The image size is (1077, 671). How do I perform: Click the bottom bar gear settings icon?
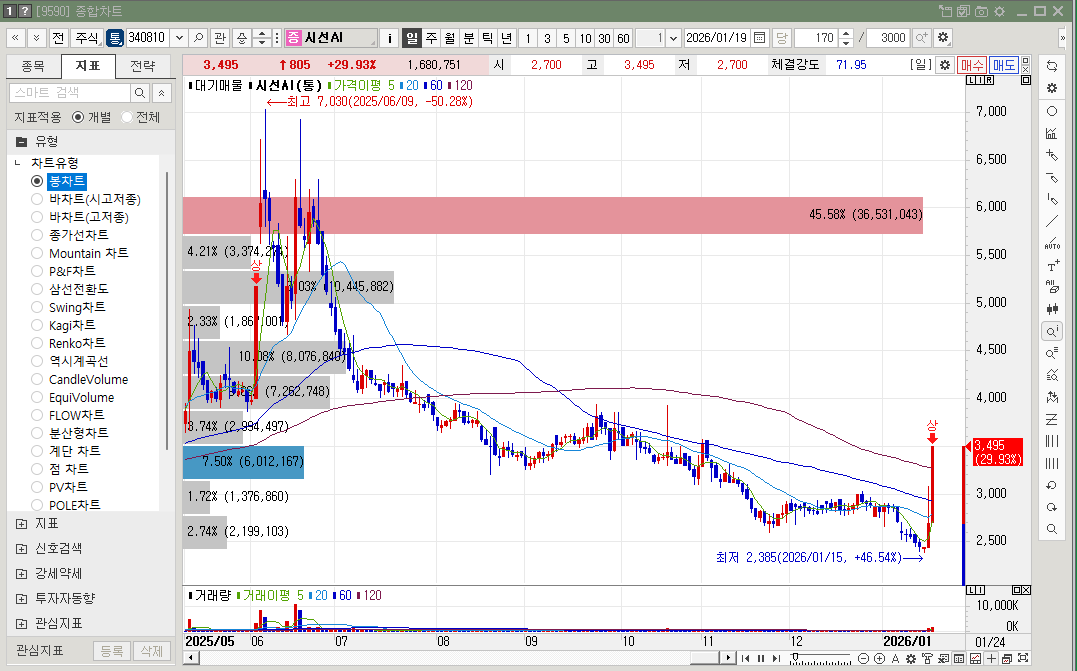click(911, 659)
